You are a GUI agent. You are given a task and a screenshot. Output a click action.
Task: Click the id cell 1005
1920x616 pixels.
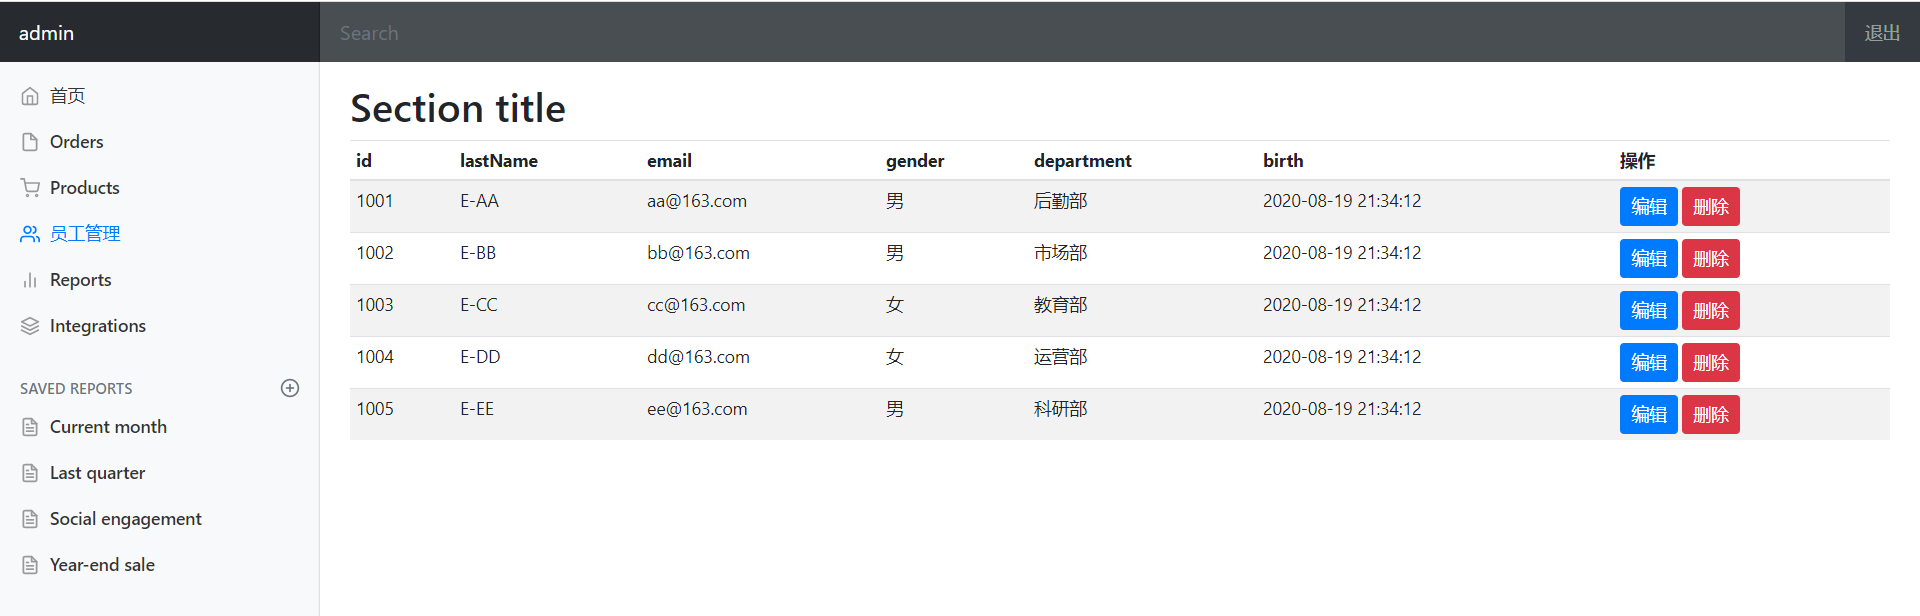tap(375, 409)
